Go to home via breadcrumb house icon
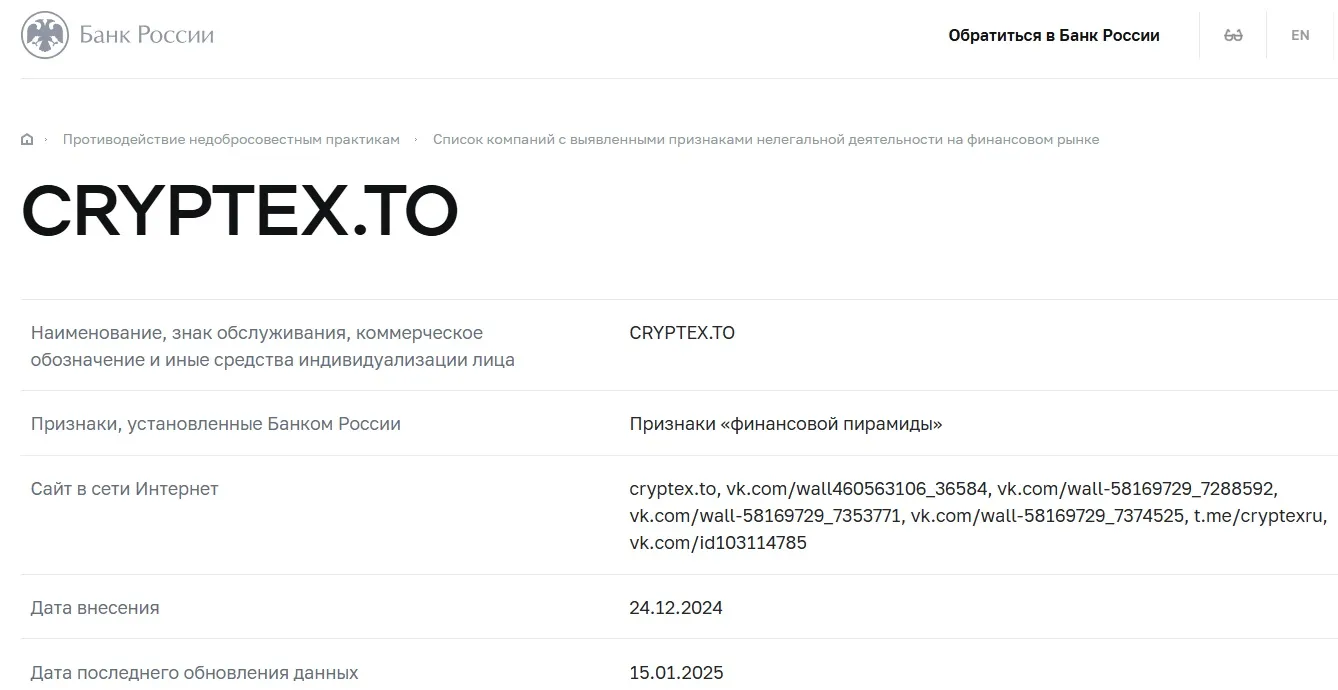 pyautogui.click(x=27, y=139)
